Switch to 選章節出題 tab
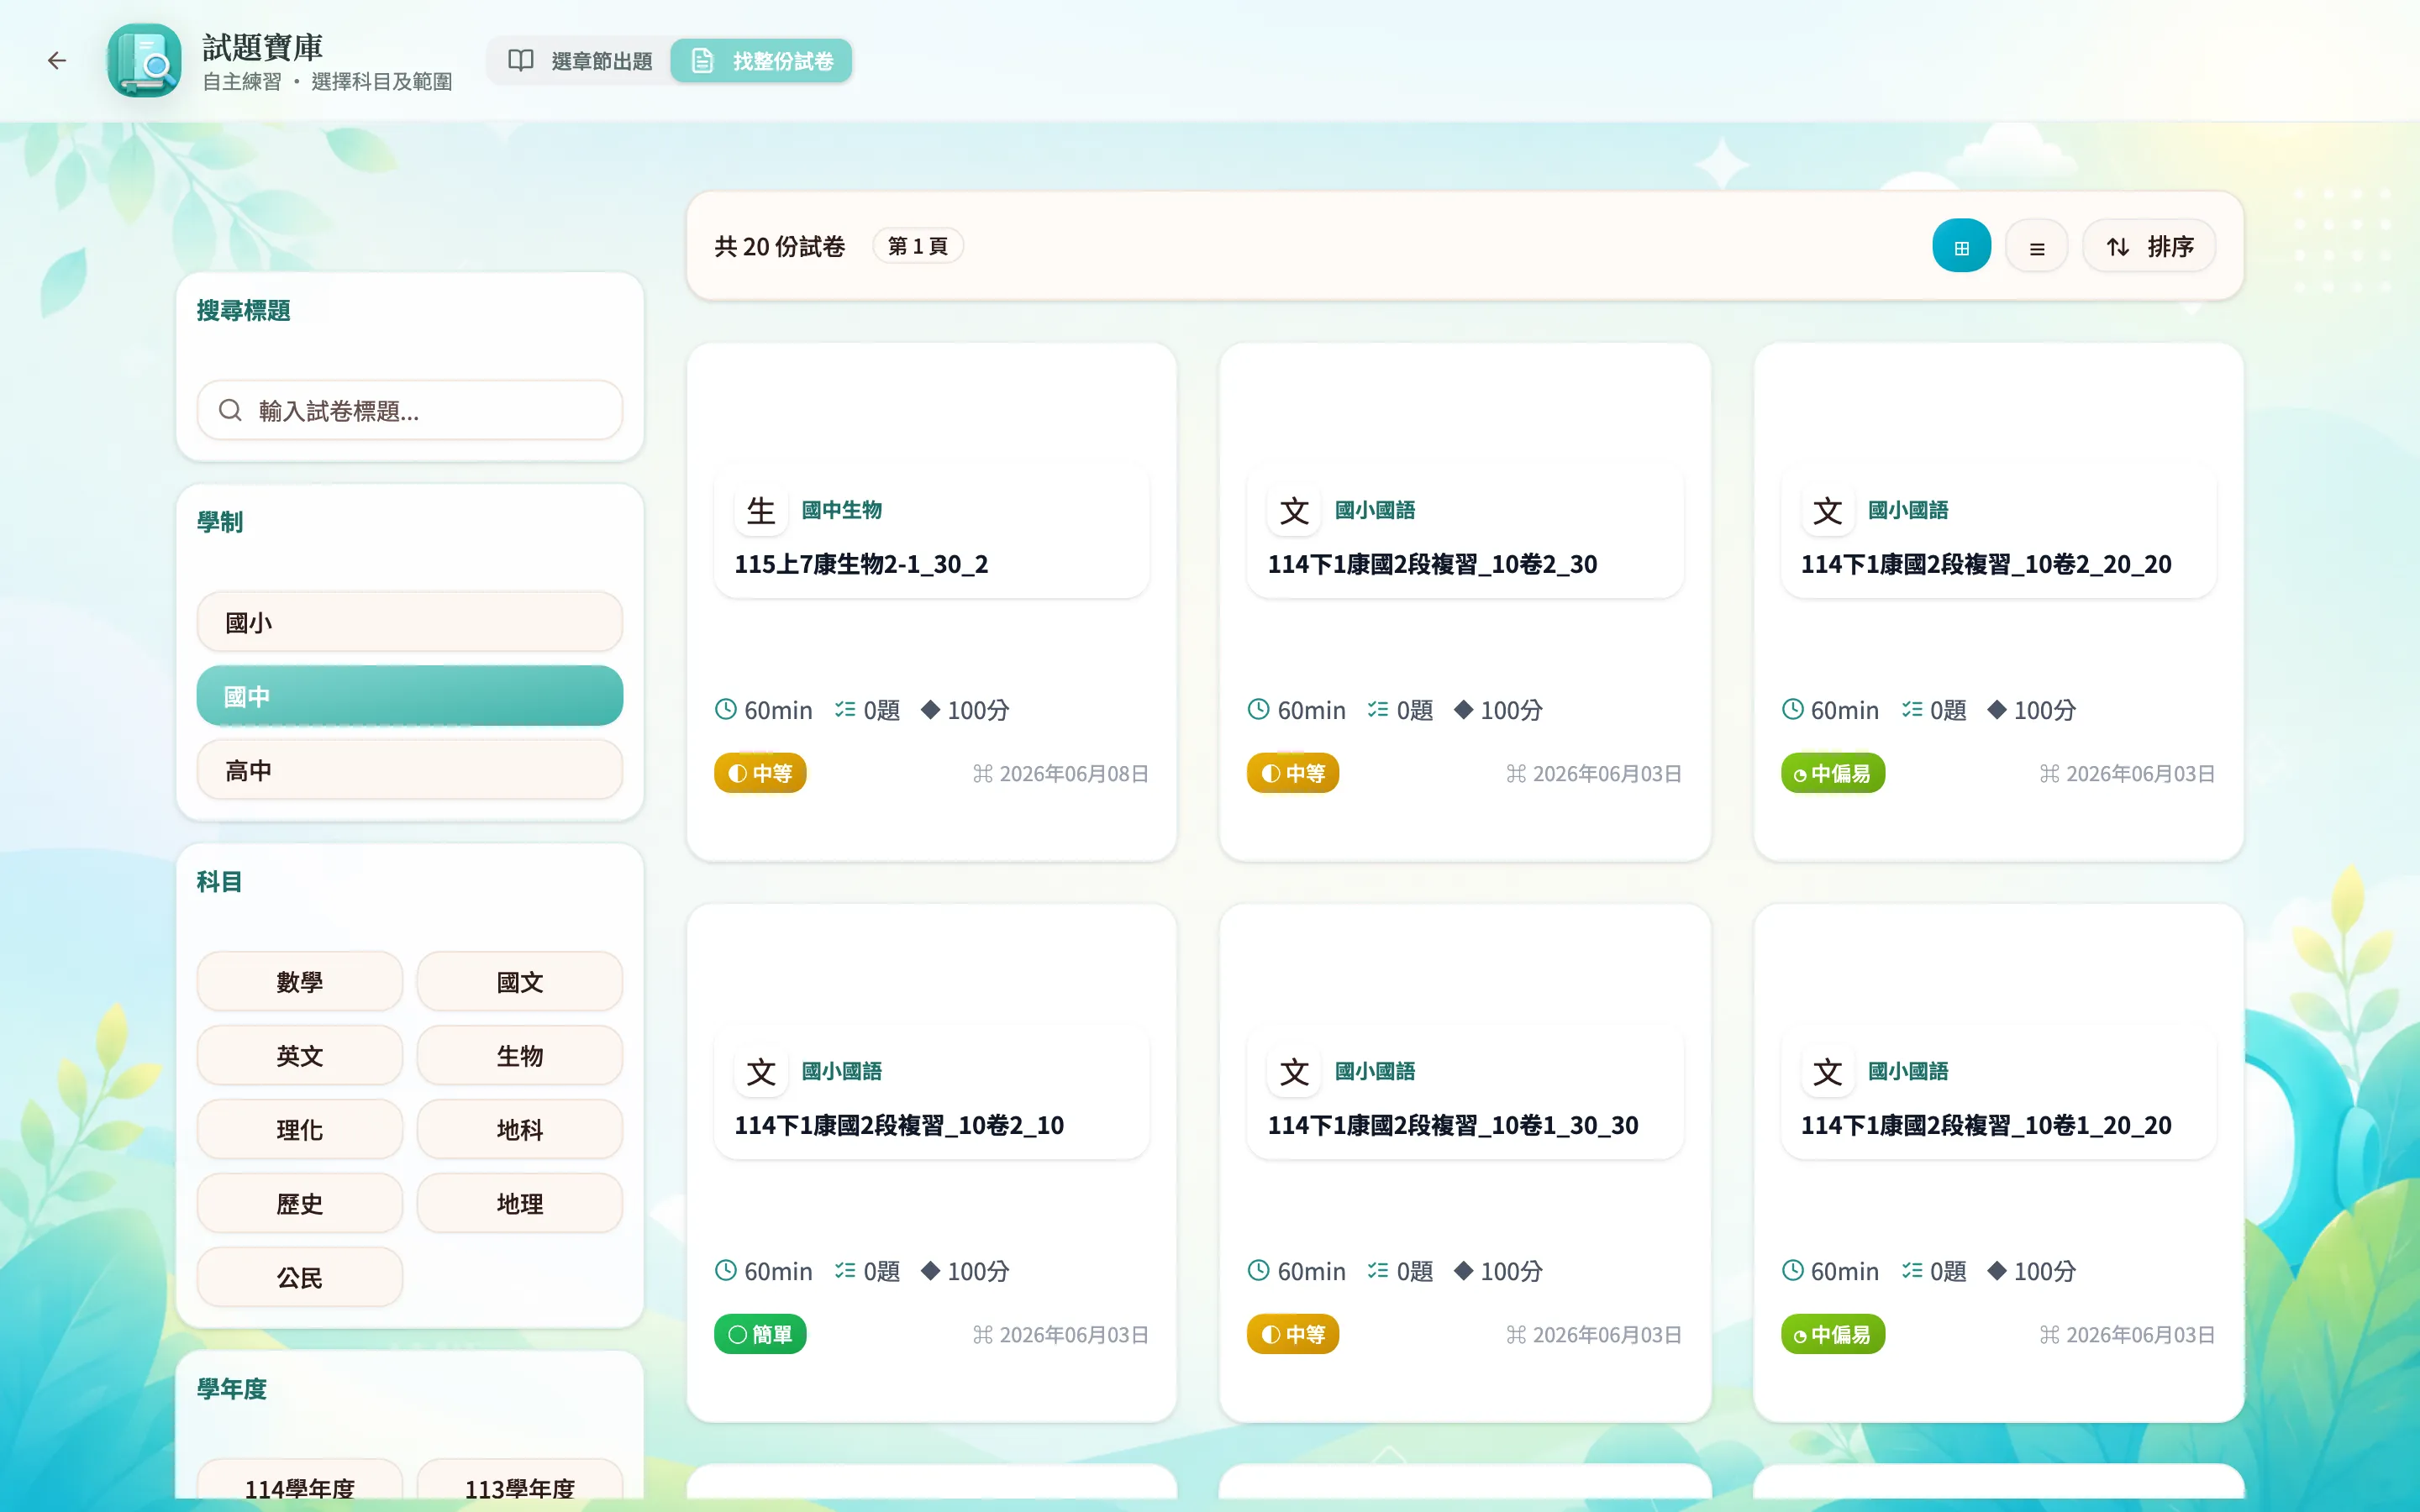 tap(580, 61)
